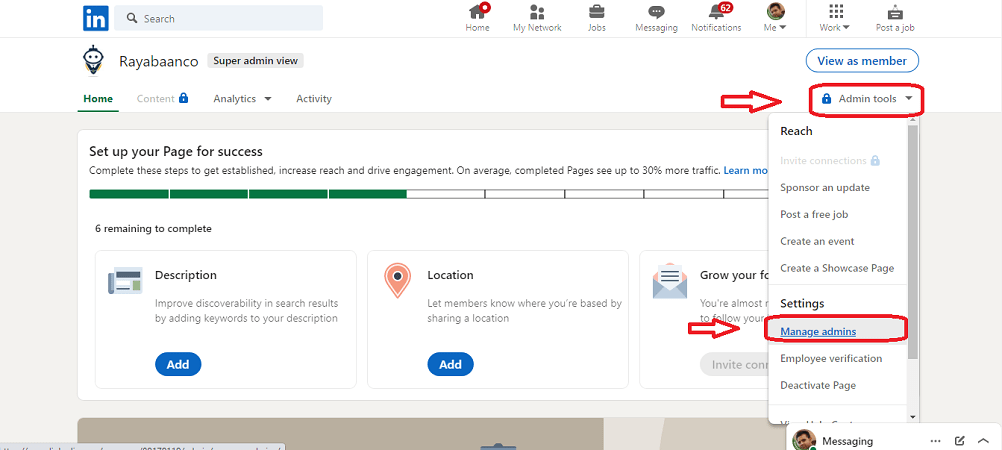
Task: Expand the Analytics dropdown tab
Action: pos(243,98)
